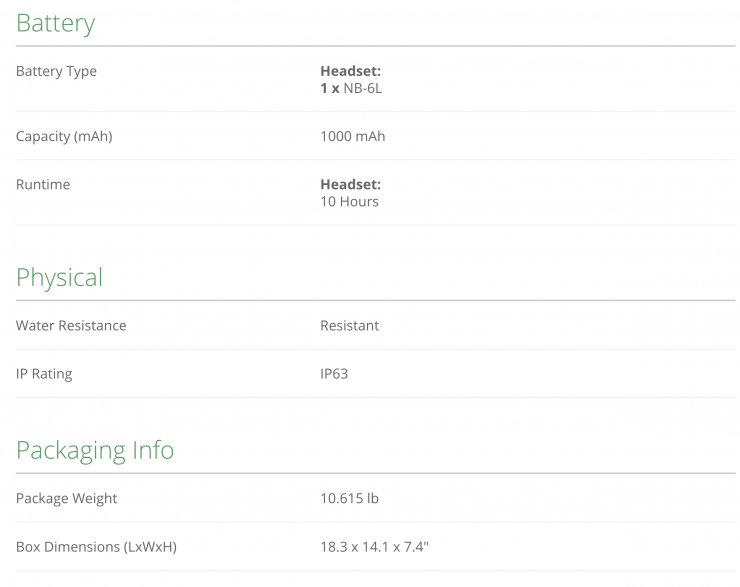This screenshot has width=740, height=587.
Task: Click the bold Headset label in the Runtime row
Action: click(350, 184)
